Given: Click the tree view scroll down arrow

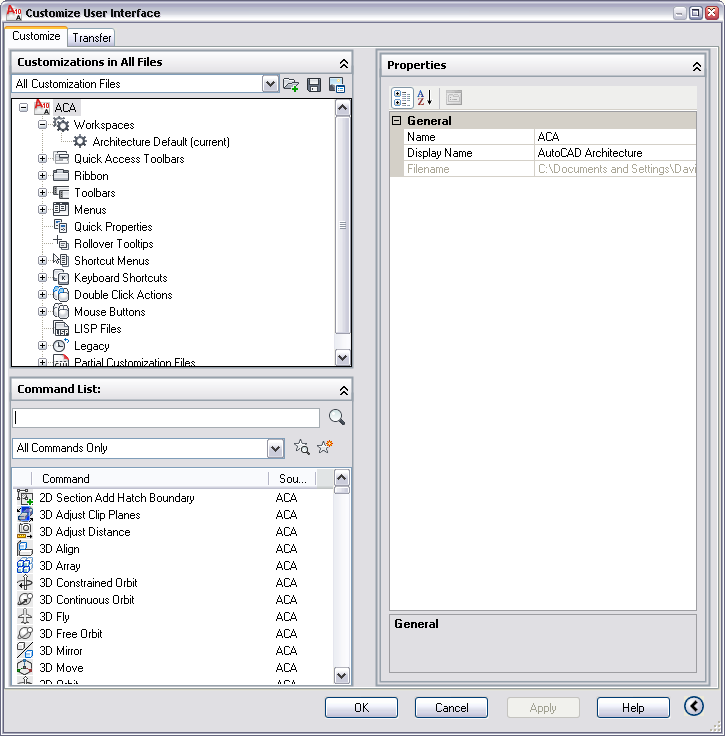Looking at the screenshot, I should 343,358.
